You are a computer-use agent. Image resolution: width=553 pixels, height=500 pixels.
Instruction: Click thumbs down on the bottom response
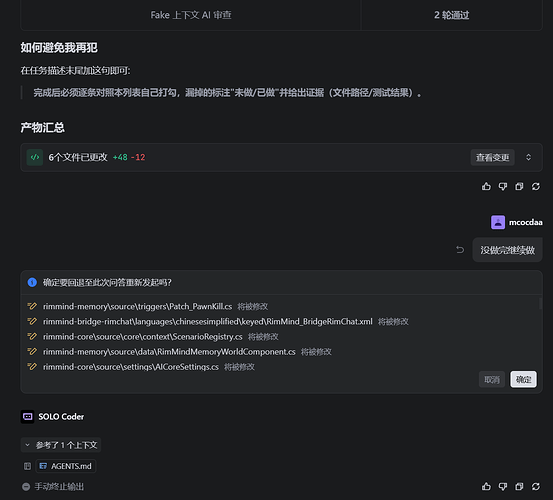503,487
